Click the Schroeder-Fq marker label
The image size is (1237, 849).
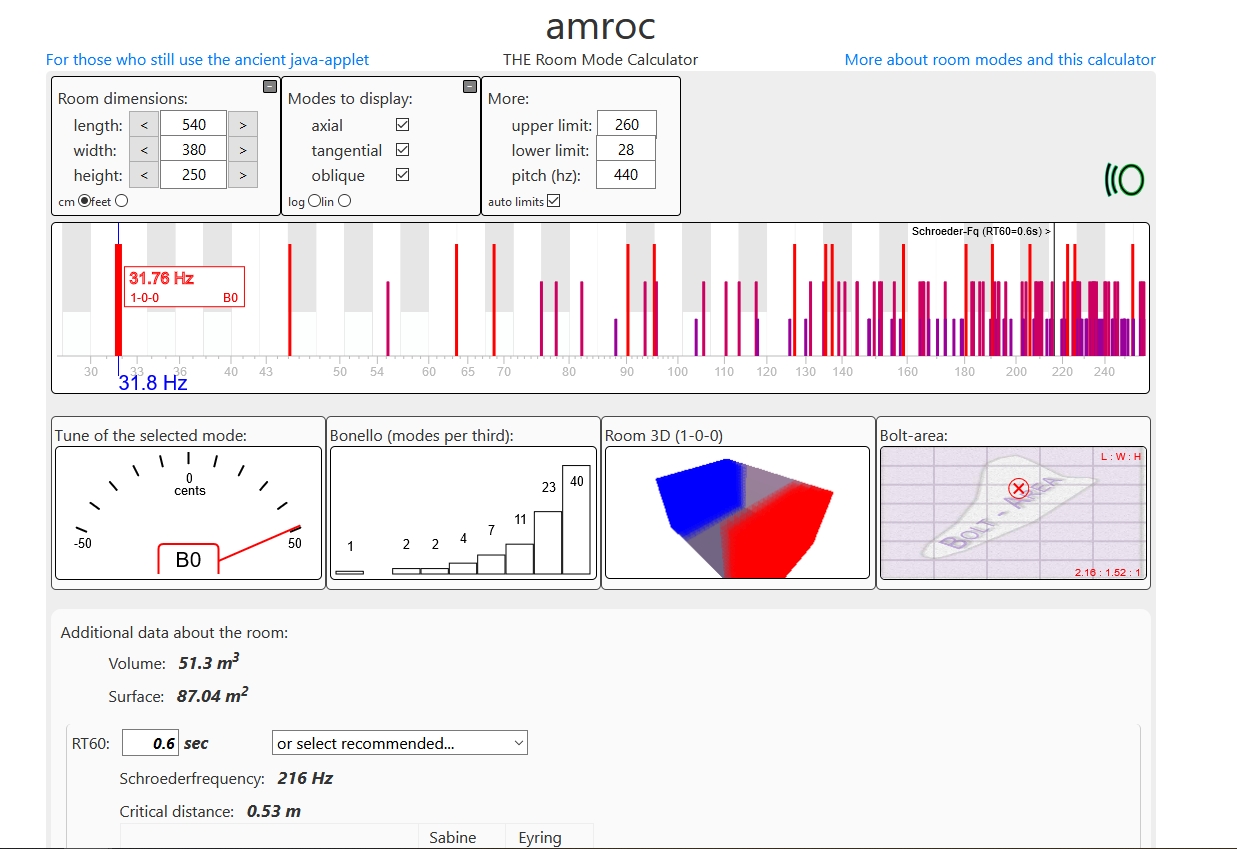pos(980,231)
